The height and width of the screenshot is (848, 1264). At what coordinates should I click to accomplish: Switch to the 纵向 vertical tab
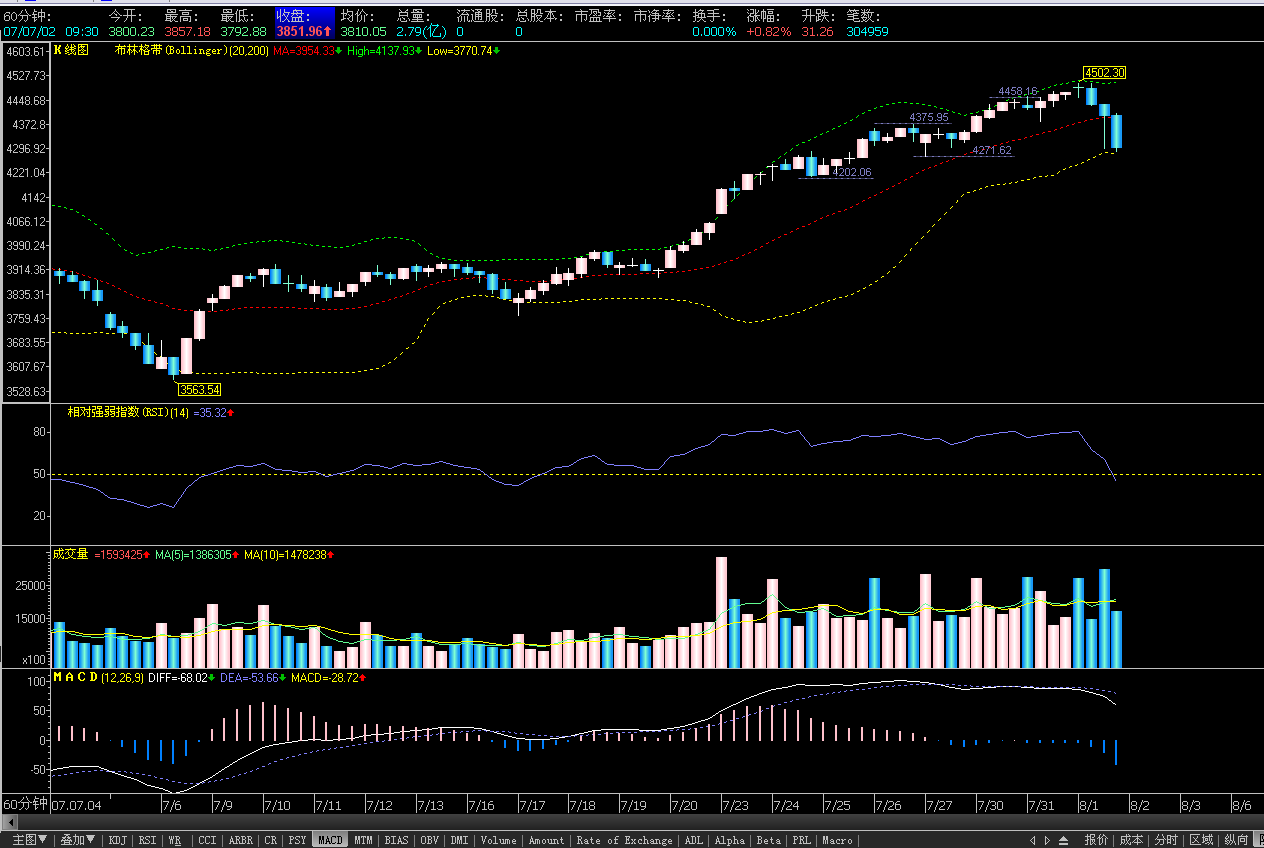(x=1236, y=841)
